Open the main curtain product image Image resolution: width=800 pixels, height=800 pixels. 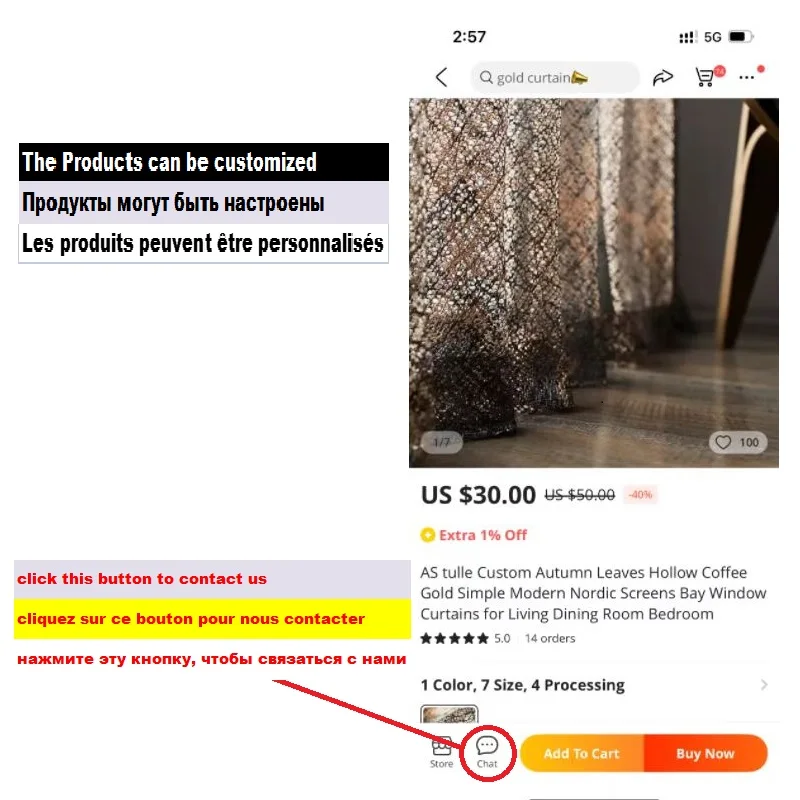click(594, 283)
